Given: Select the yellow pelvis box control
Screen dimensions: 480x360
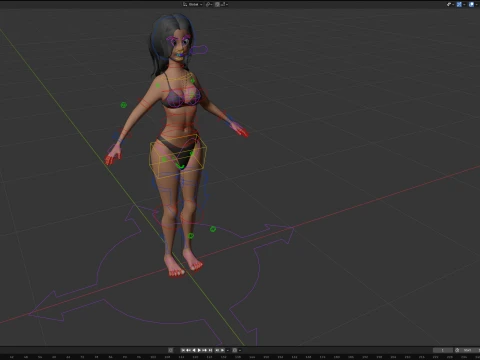Looking at the screenshot, I should coord(178,155).
